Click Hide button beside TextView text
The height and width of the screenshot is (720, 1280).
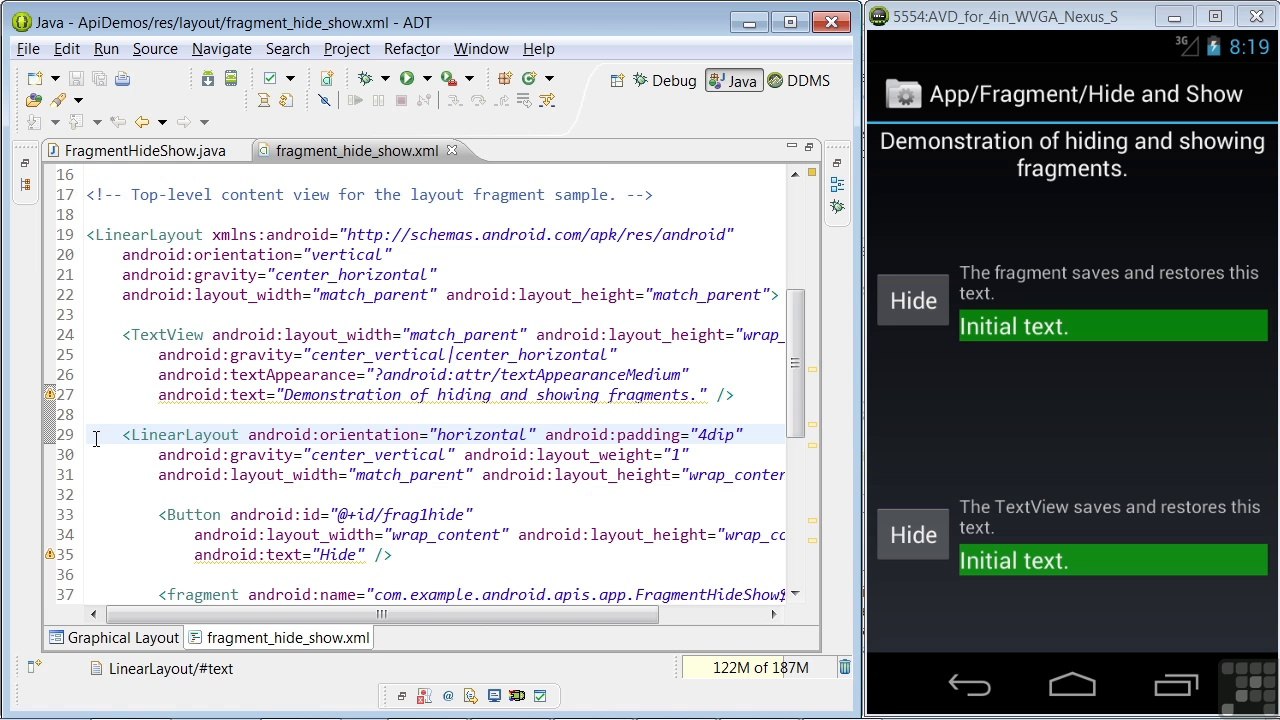[913, 535]
